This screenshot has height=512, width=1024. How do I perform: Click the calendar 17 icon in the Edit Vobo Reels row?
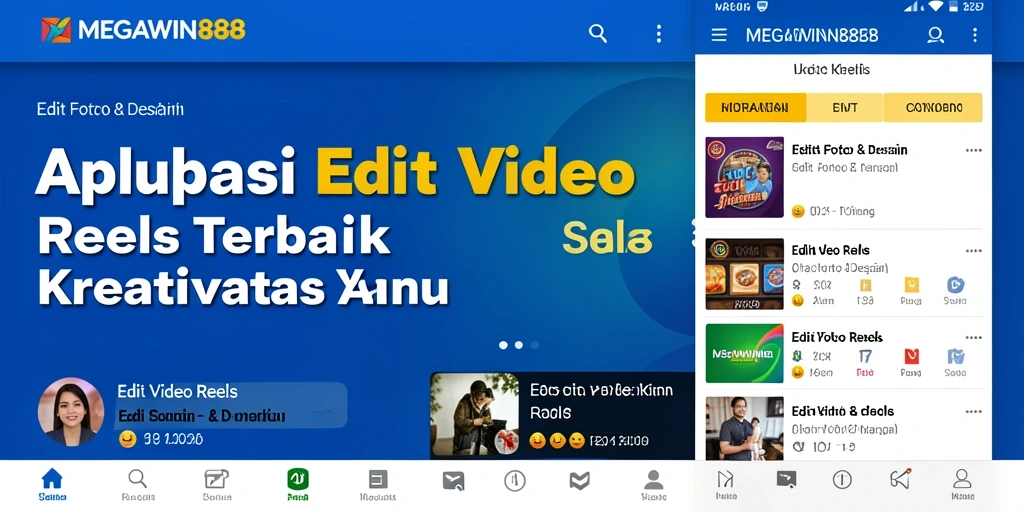865,357
